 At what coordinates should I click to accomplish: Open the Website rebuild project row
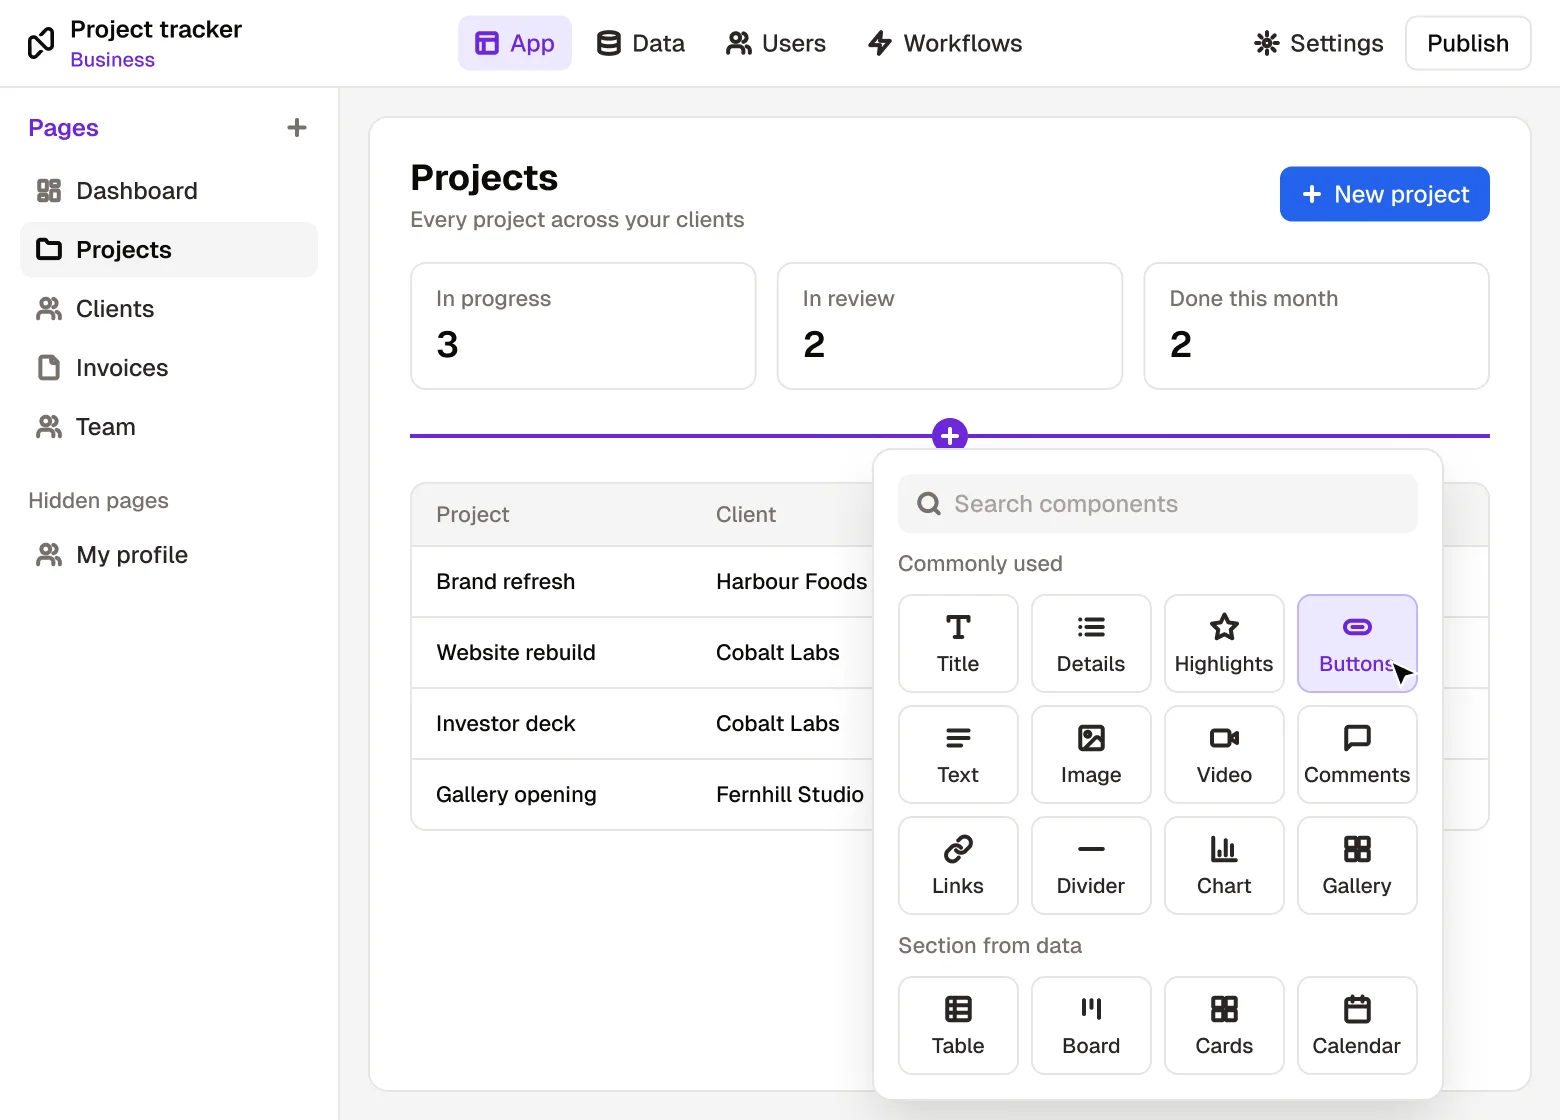[642, 653]
